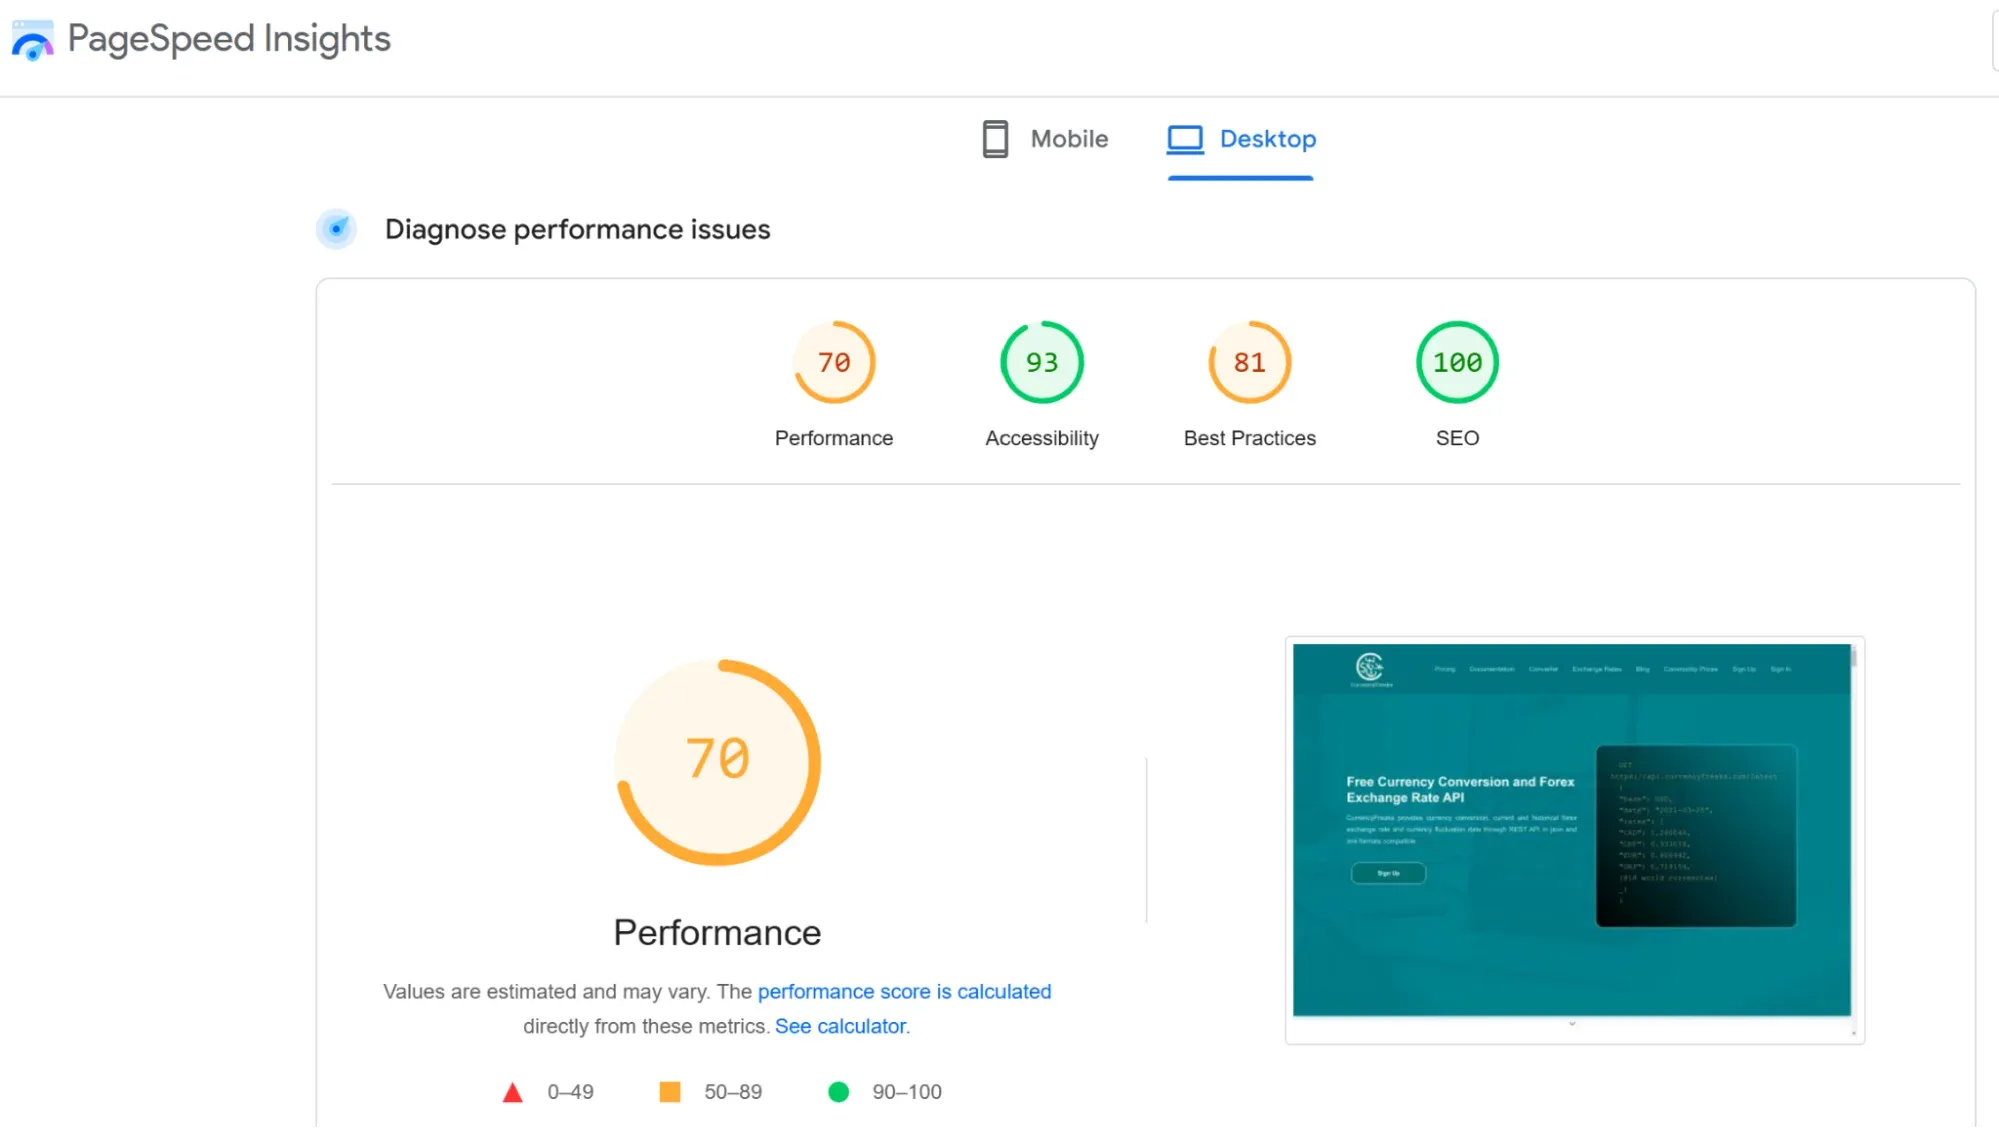Click the See calculator link
Viewport: 1999px width, 1128px height.
(840, 1025)
